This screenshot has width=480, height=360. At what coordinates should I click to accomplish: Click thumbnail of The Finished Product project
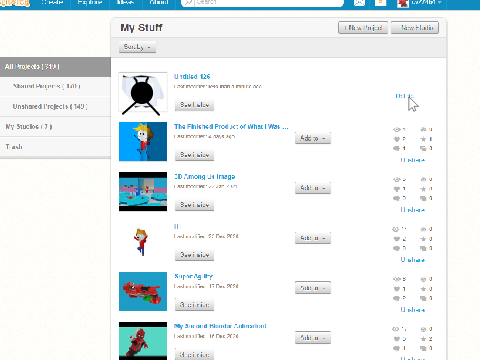click(x=143, y=141)
